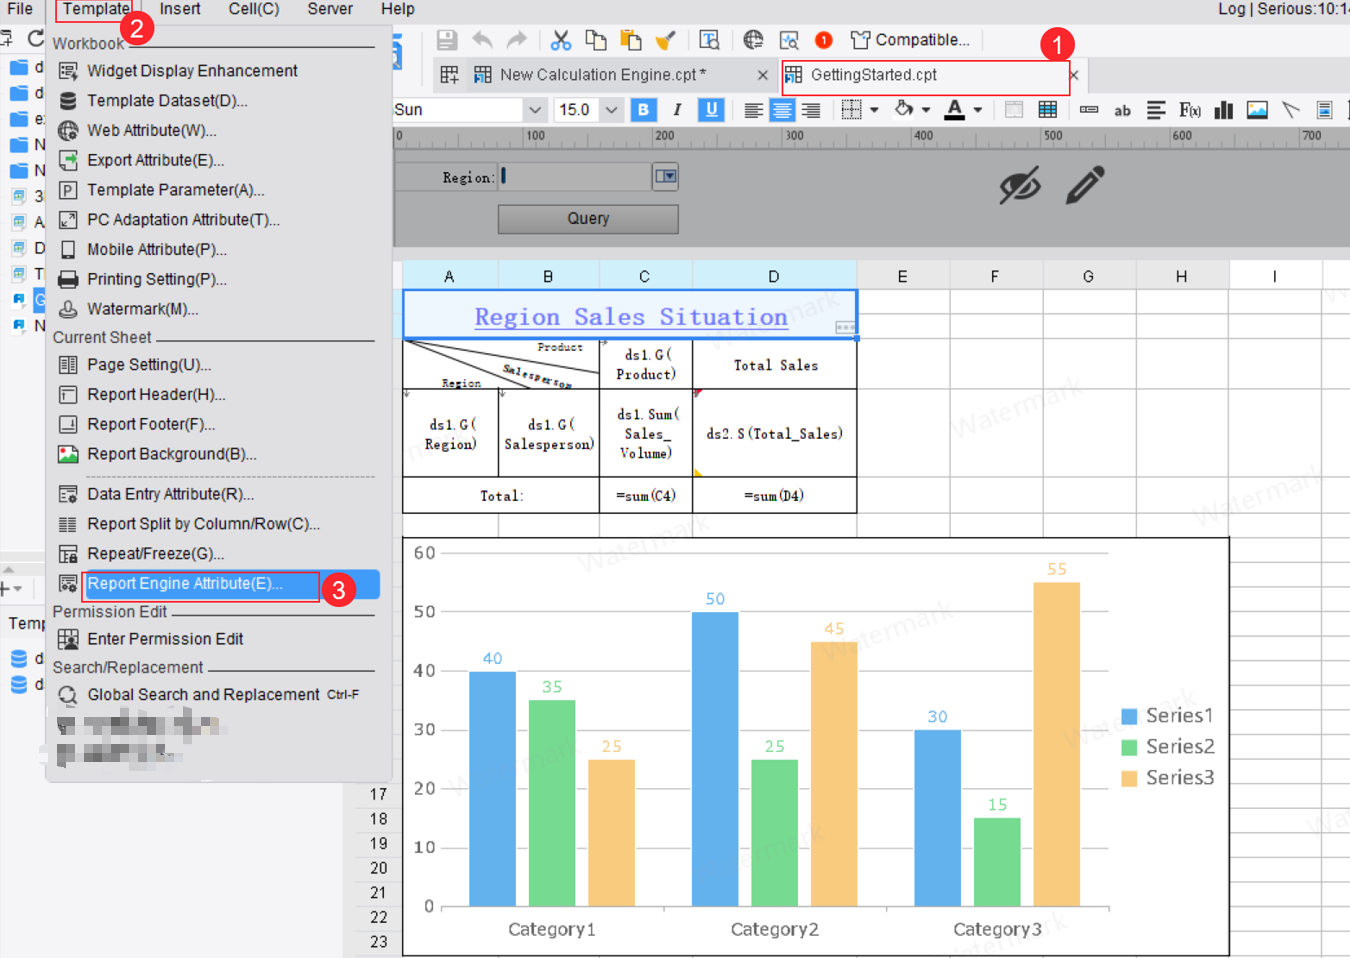Expand the cell border style dropdown arrow
Screen dimensions: 1350x958
point(875,110)
